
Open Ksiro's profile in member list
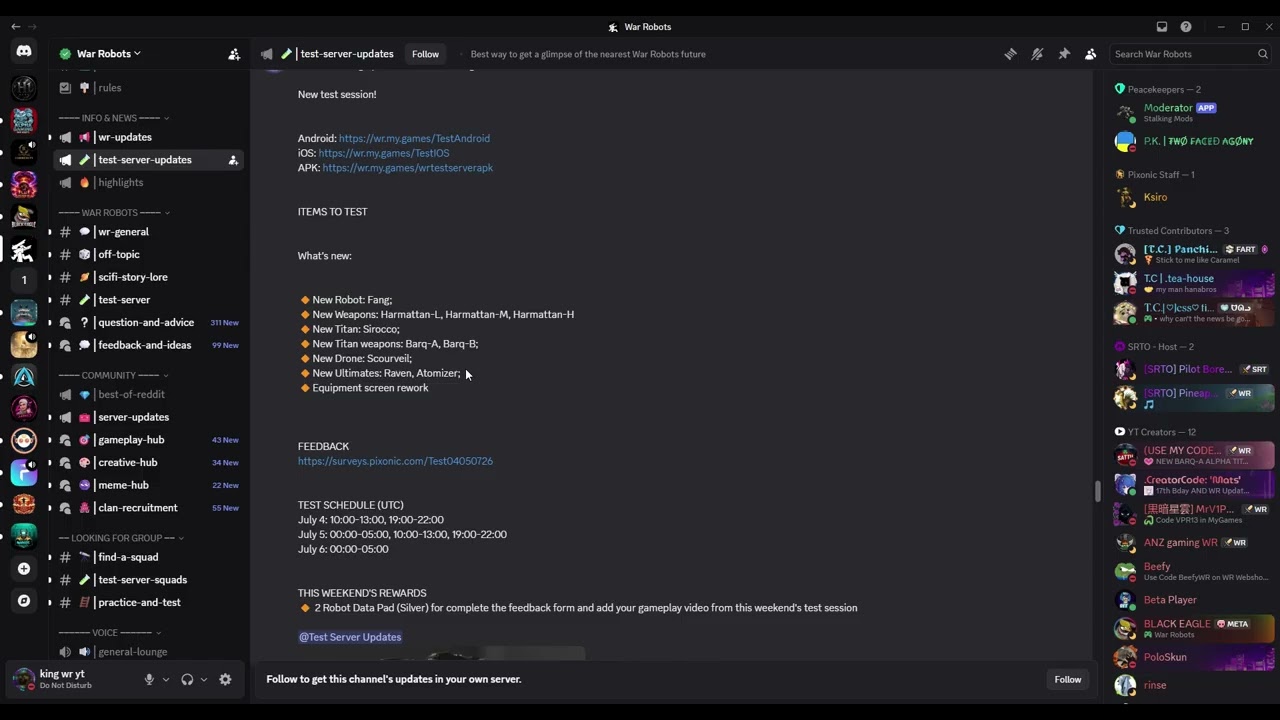tap(1194, 198)
